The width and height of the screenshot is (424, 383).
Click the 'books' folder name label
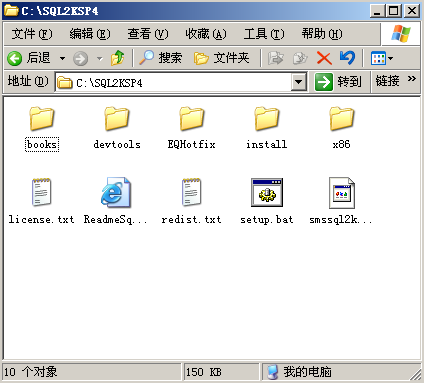(x=42, y=144)
